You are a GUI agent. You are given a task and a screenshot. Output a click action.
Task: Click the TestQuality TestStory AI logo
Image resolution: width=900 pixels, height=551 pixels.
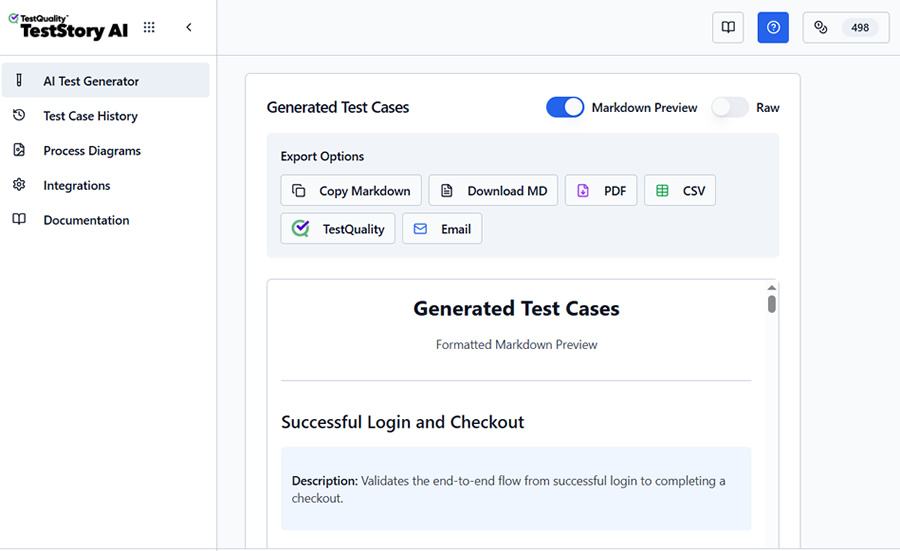tap(68, 27)
